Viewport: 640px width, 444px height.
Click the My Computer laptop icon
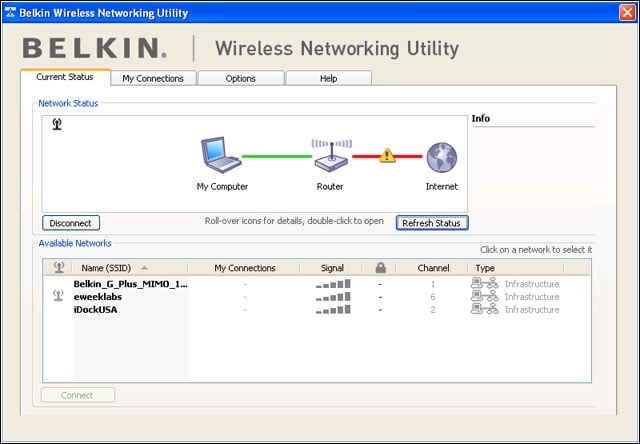click(221, 155)
